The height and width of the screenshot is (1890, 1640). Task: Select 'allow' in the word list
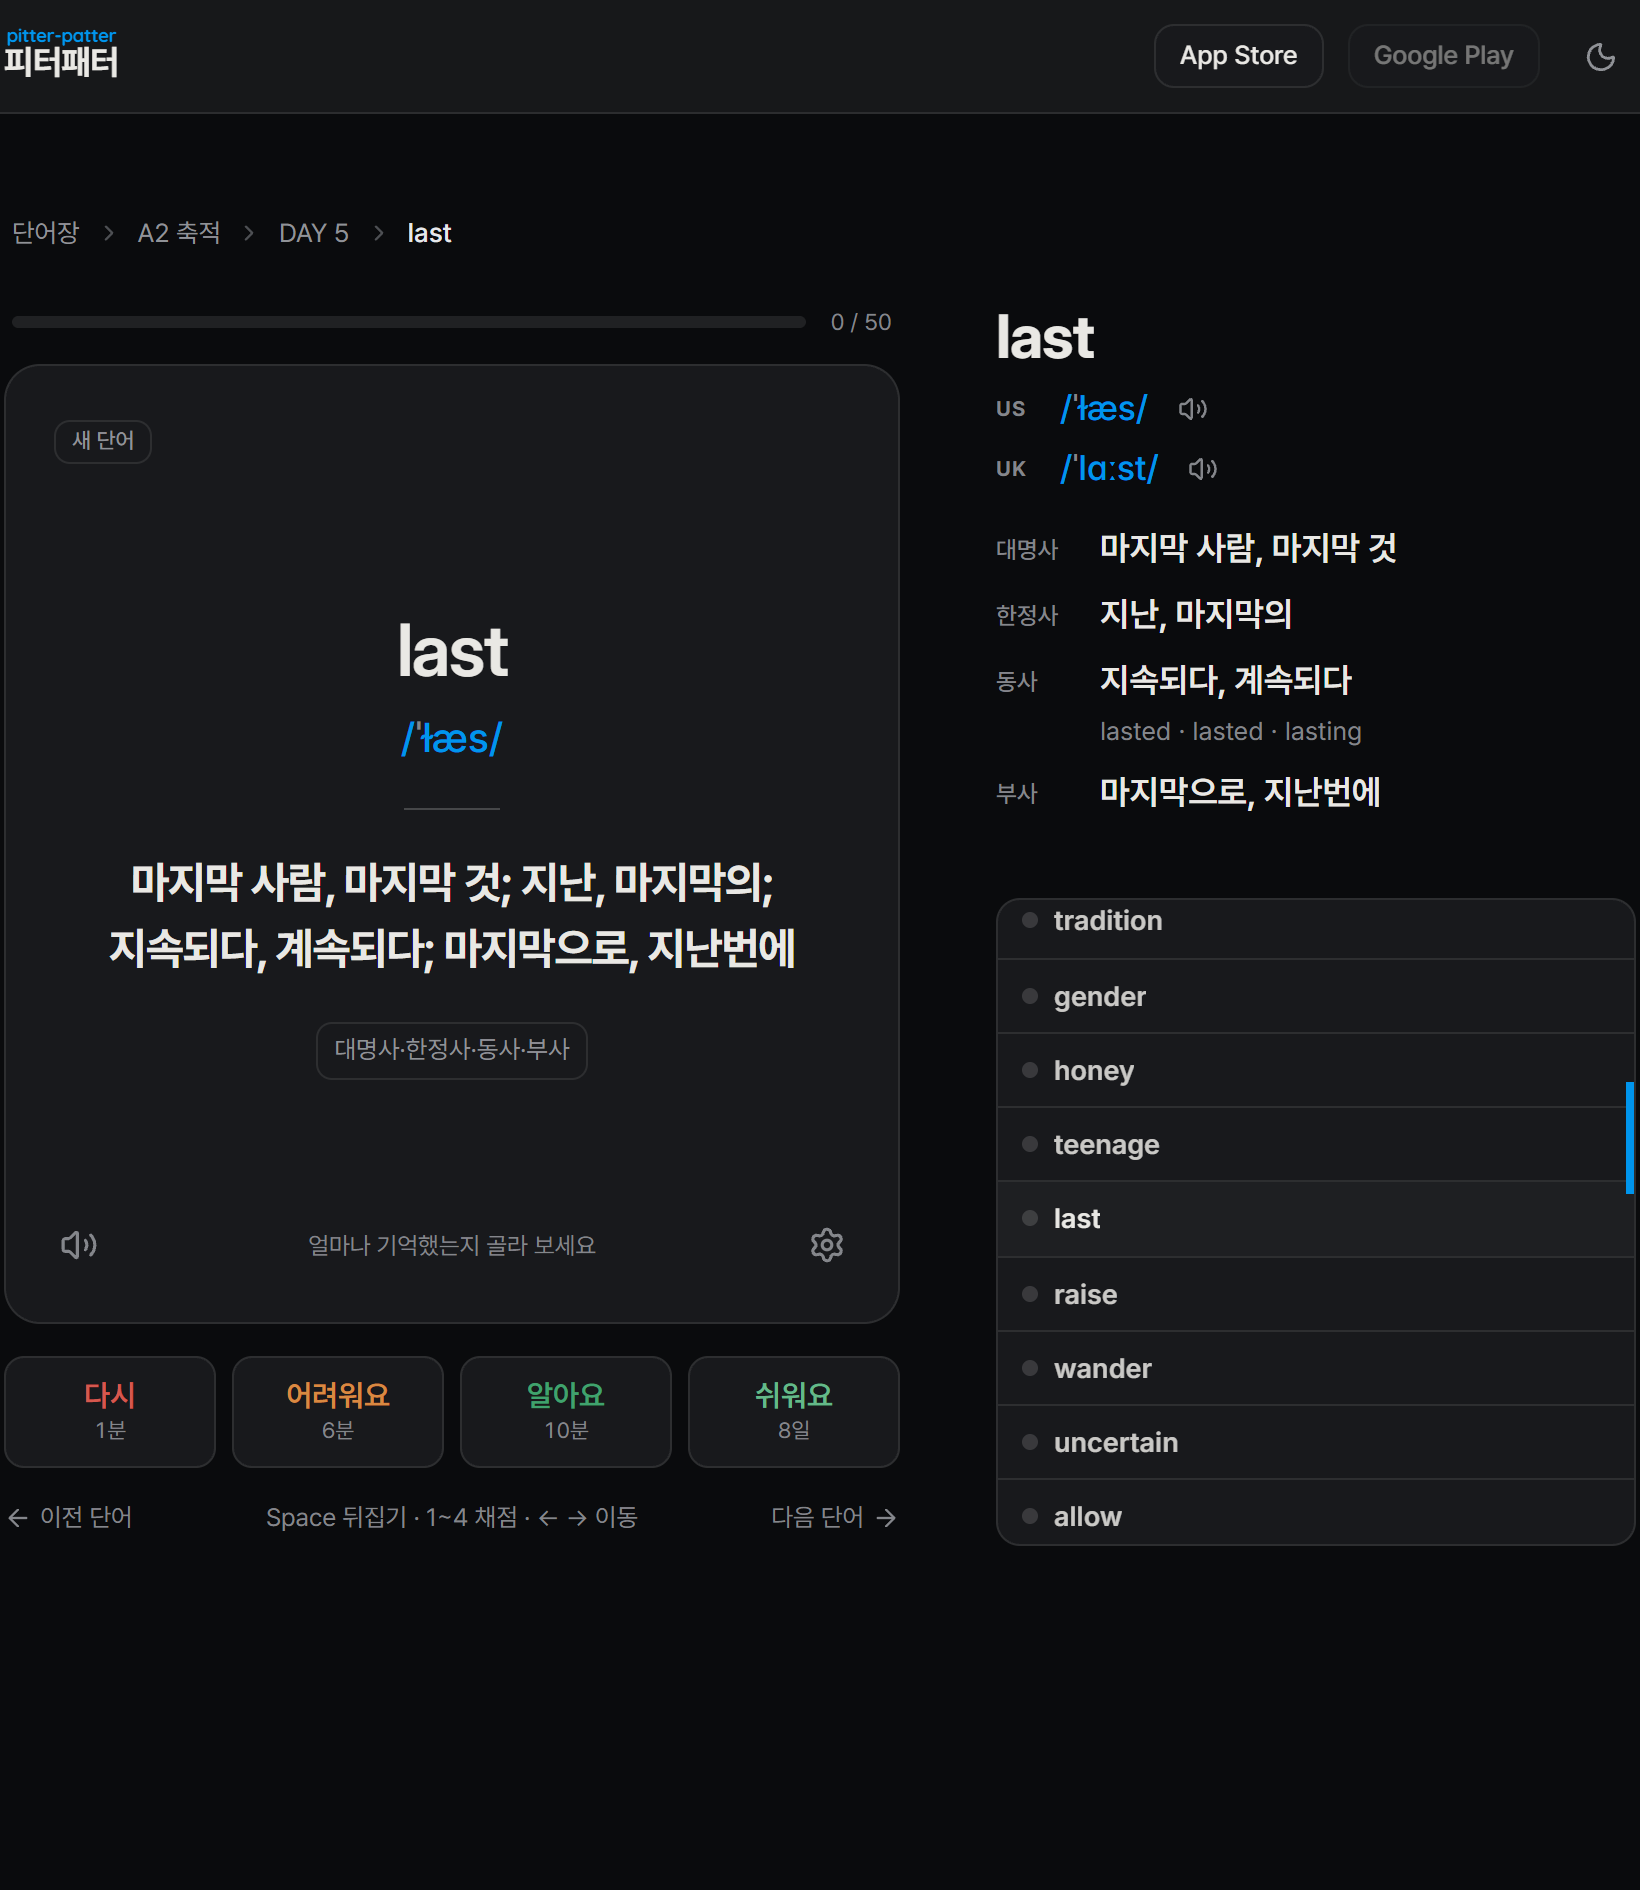[x=1315, y=1514]
